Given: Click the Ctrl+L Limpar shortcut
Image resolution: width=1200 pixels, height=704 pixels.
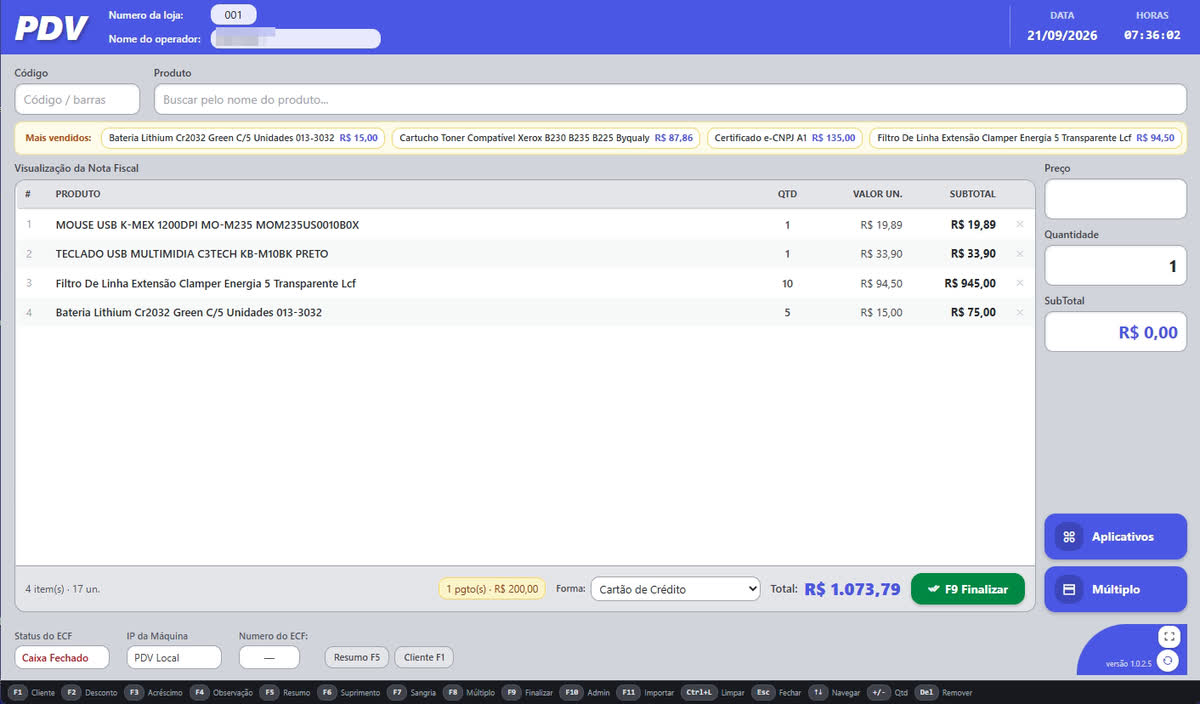Looking at the screenshot, I should 714,692.
